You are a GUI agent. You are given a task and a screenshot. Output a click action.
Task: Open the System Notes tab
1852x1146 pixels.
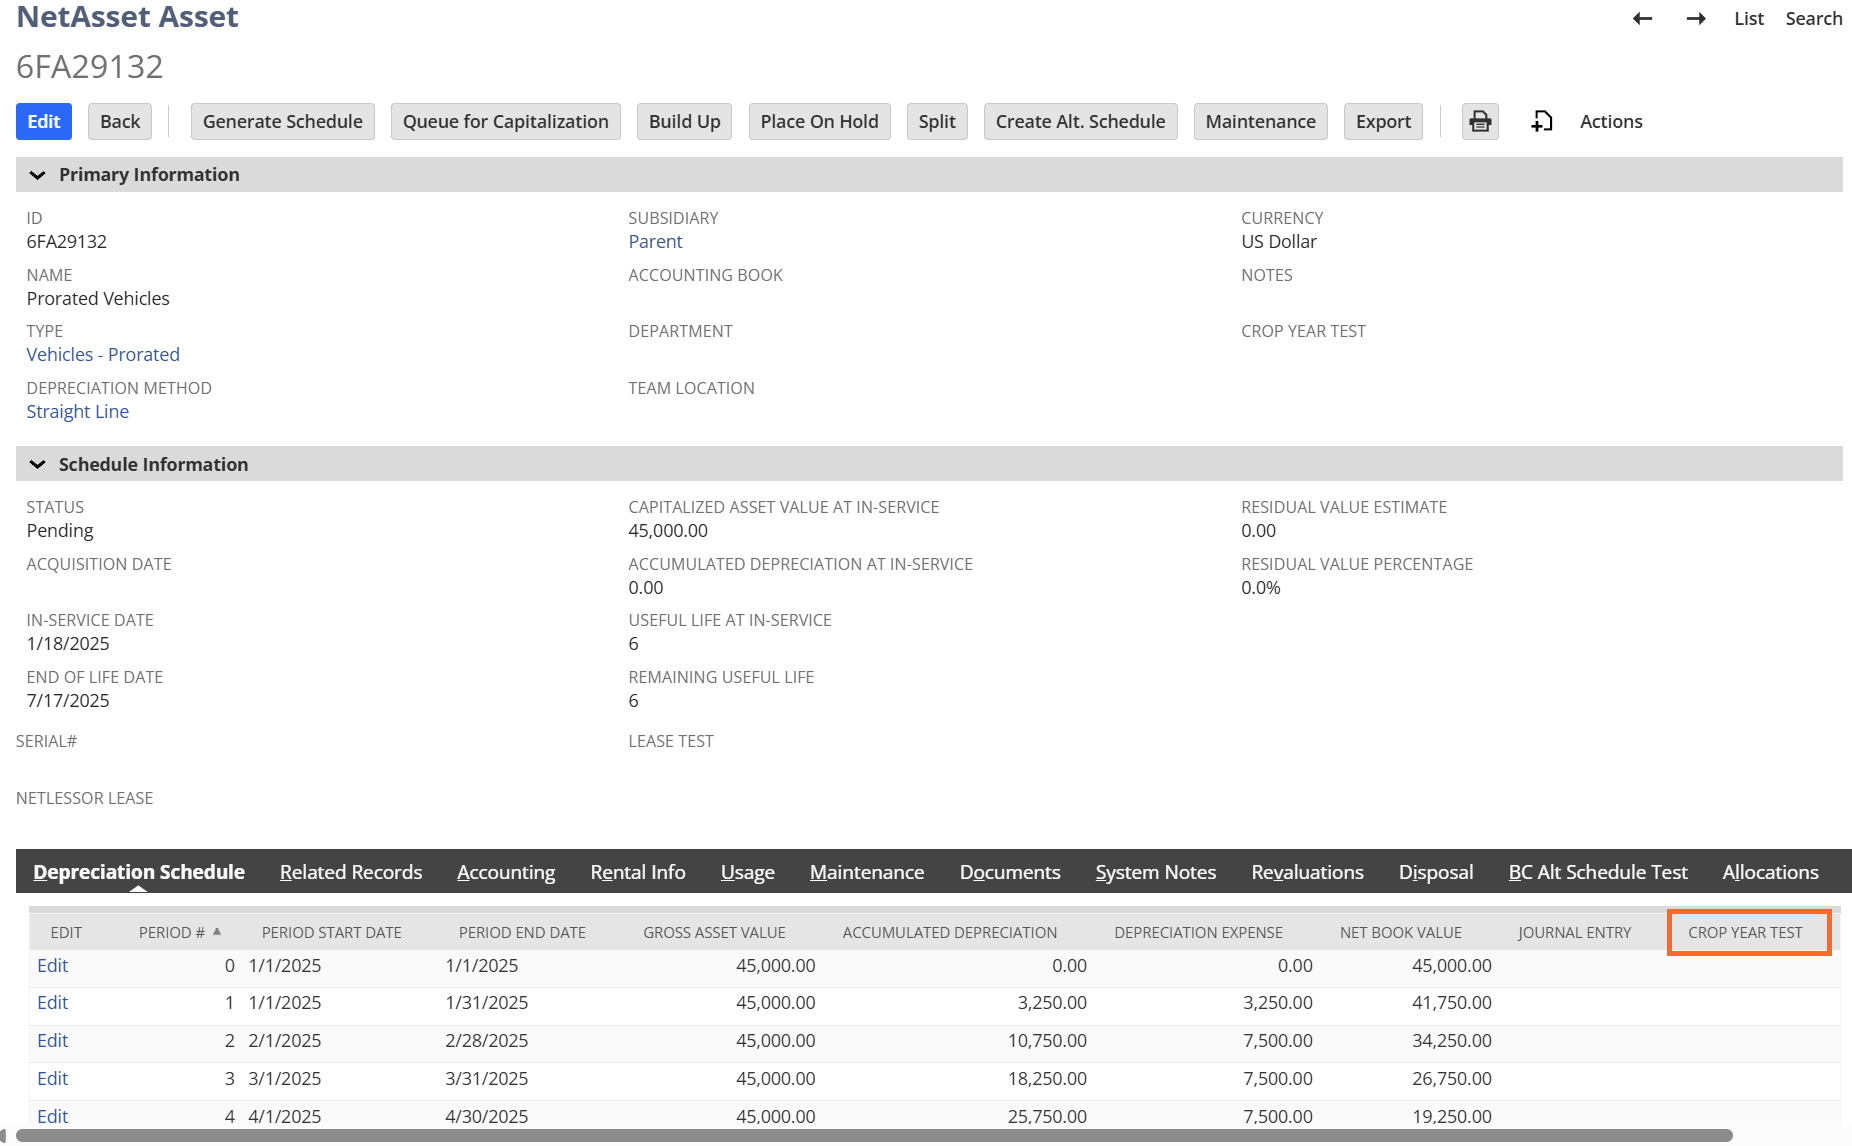pyautogui.click(x=1156, y=872)
